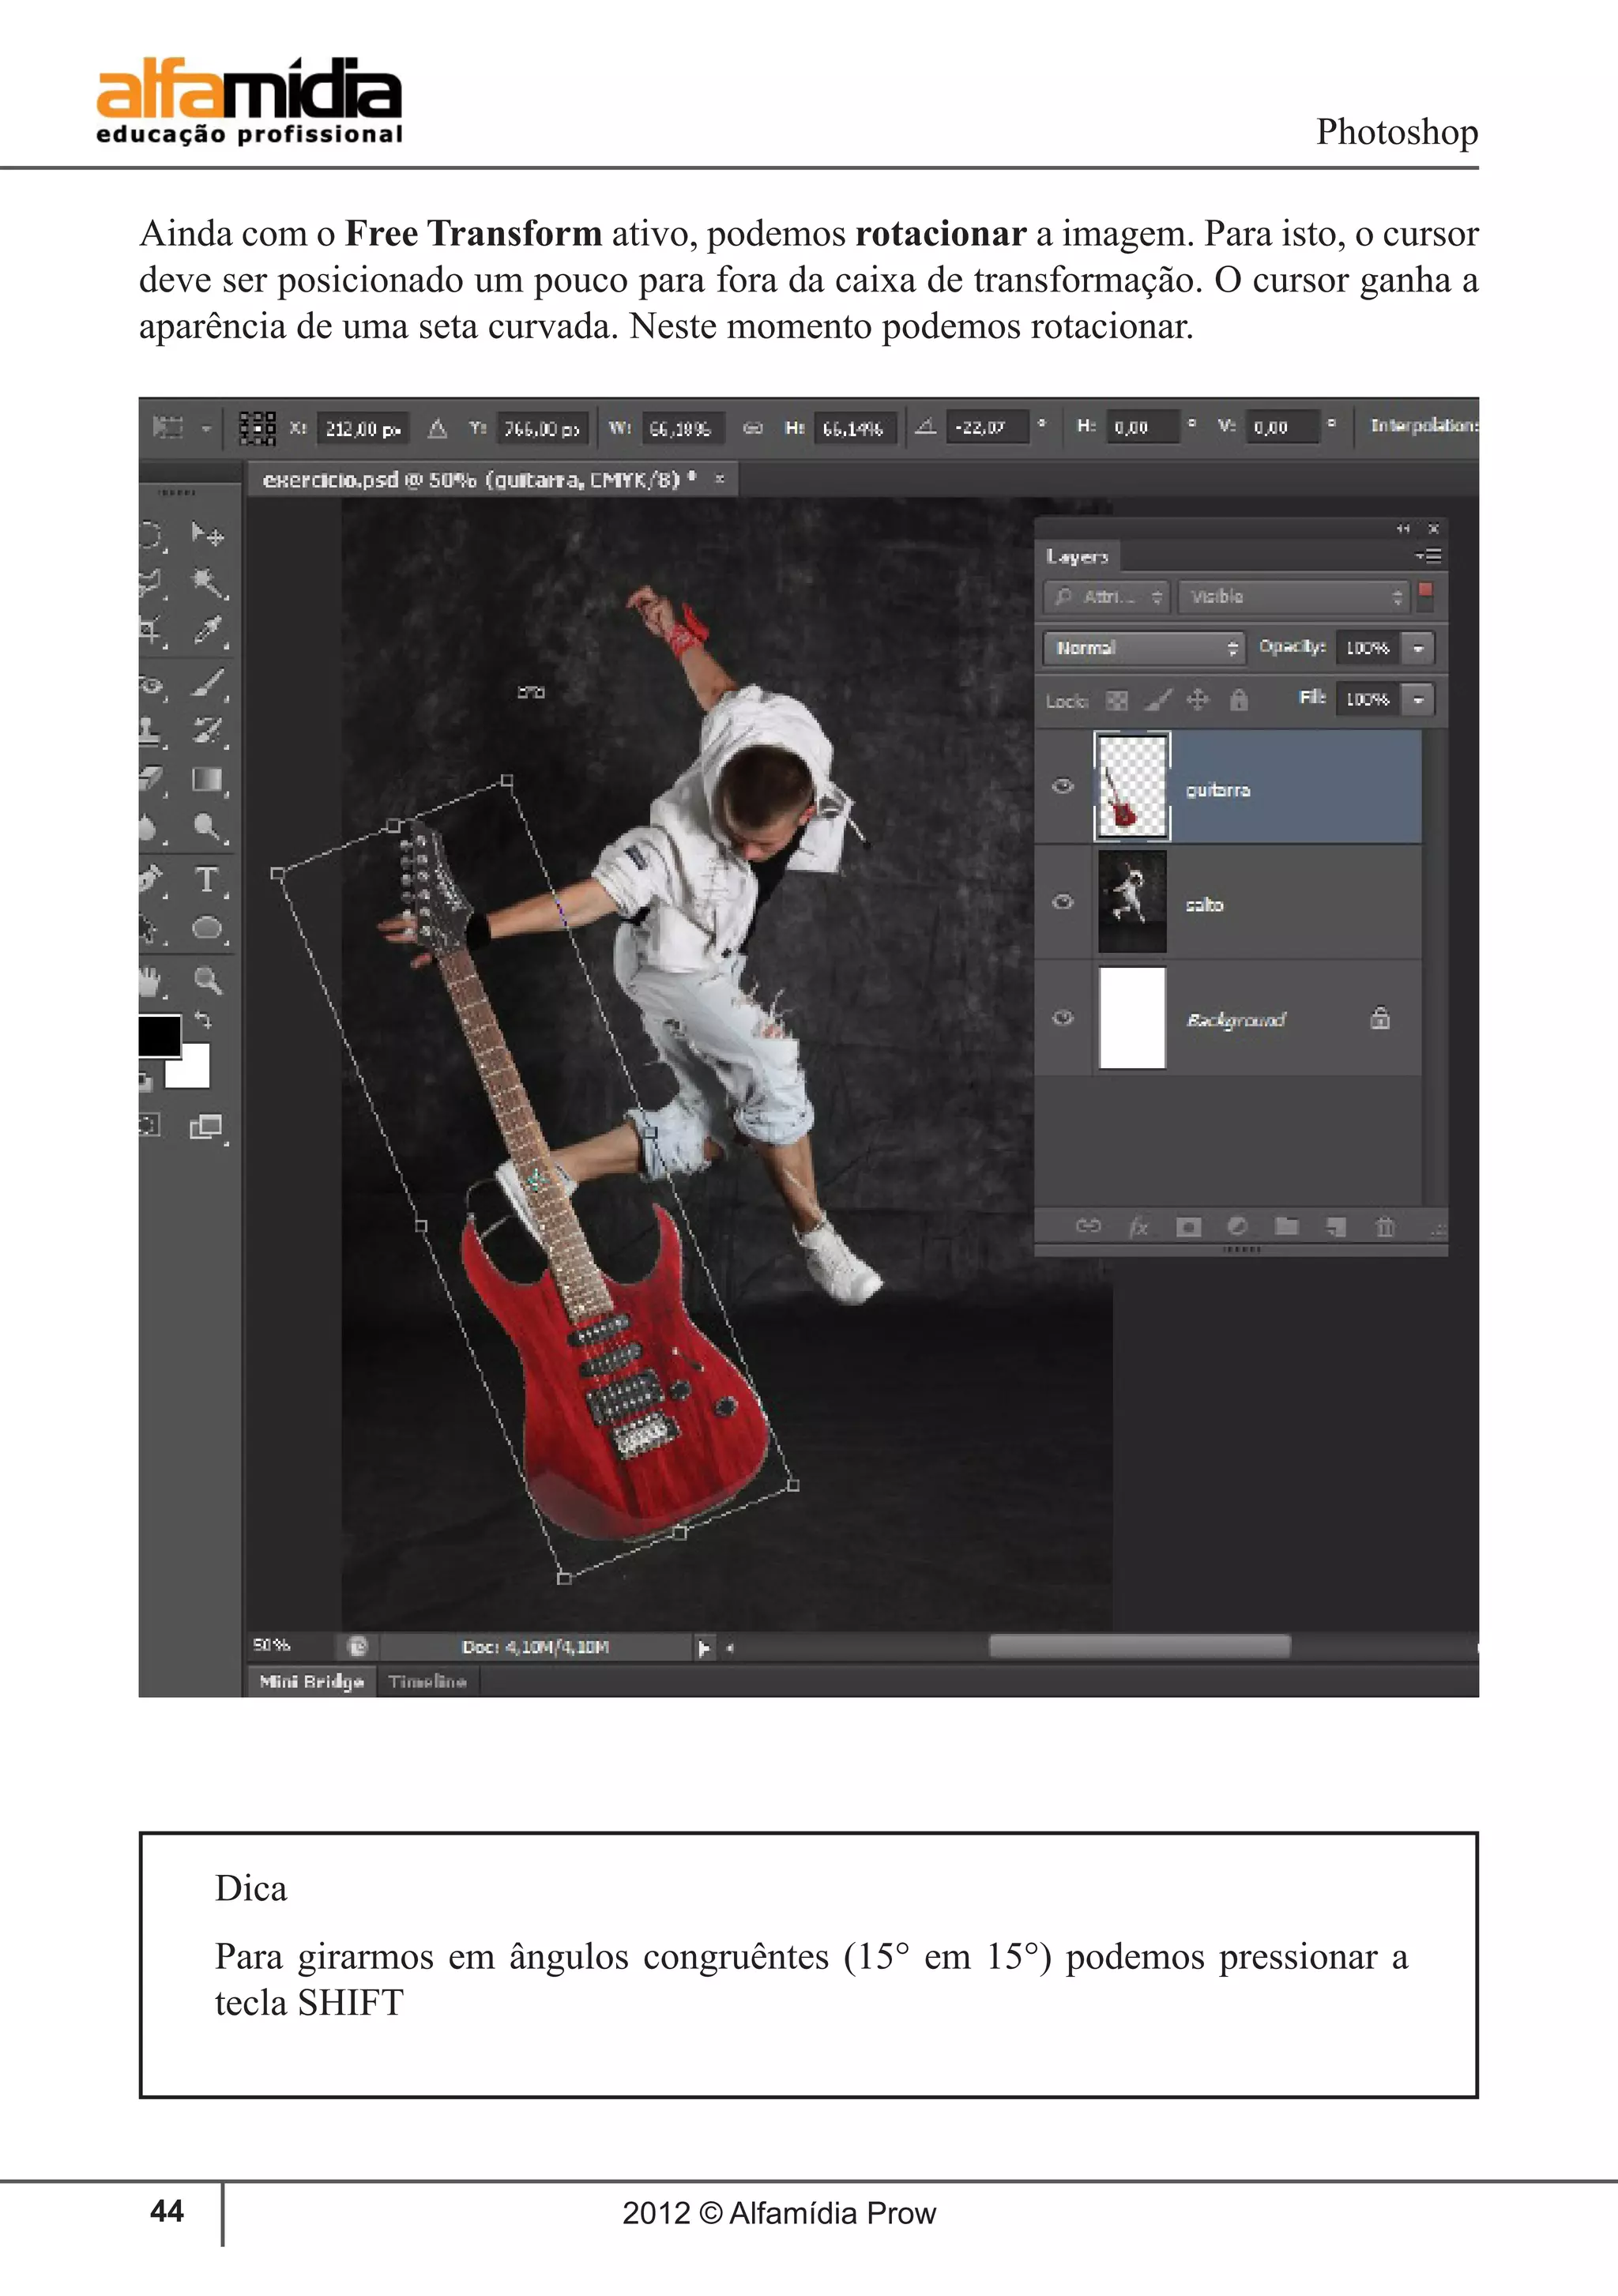The width and height of the screenshot is (1618, 2296).
Task: Click the reference point location grid
Action: [257, 428]
